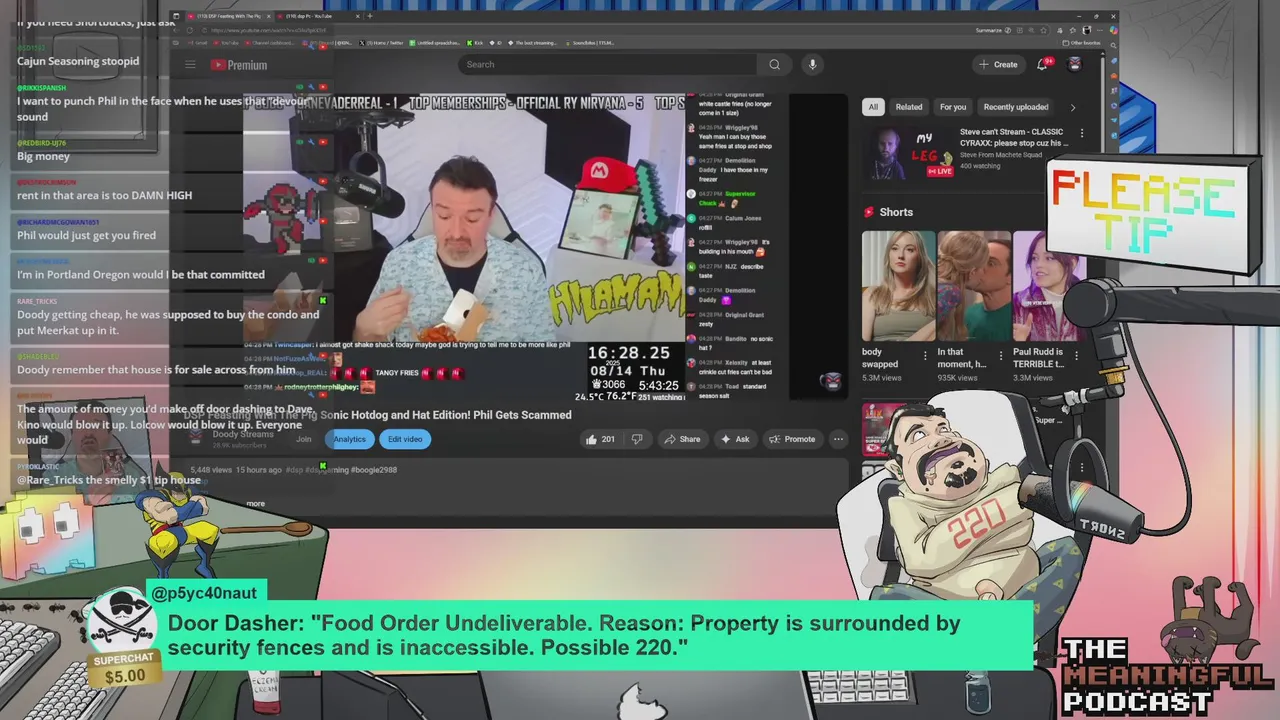Click the YouTube search input field
This screenshot has height=720, width=1280.
pyautogui.click(x=607, y=65)
